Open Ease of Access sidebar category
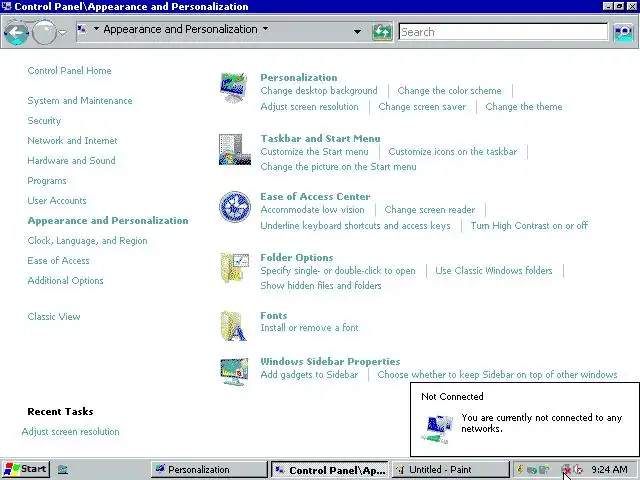The width and height of the screenshot is (640, 480). 58,261
